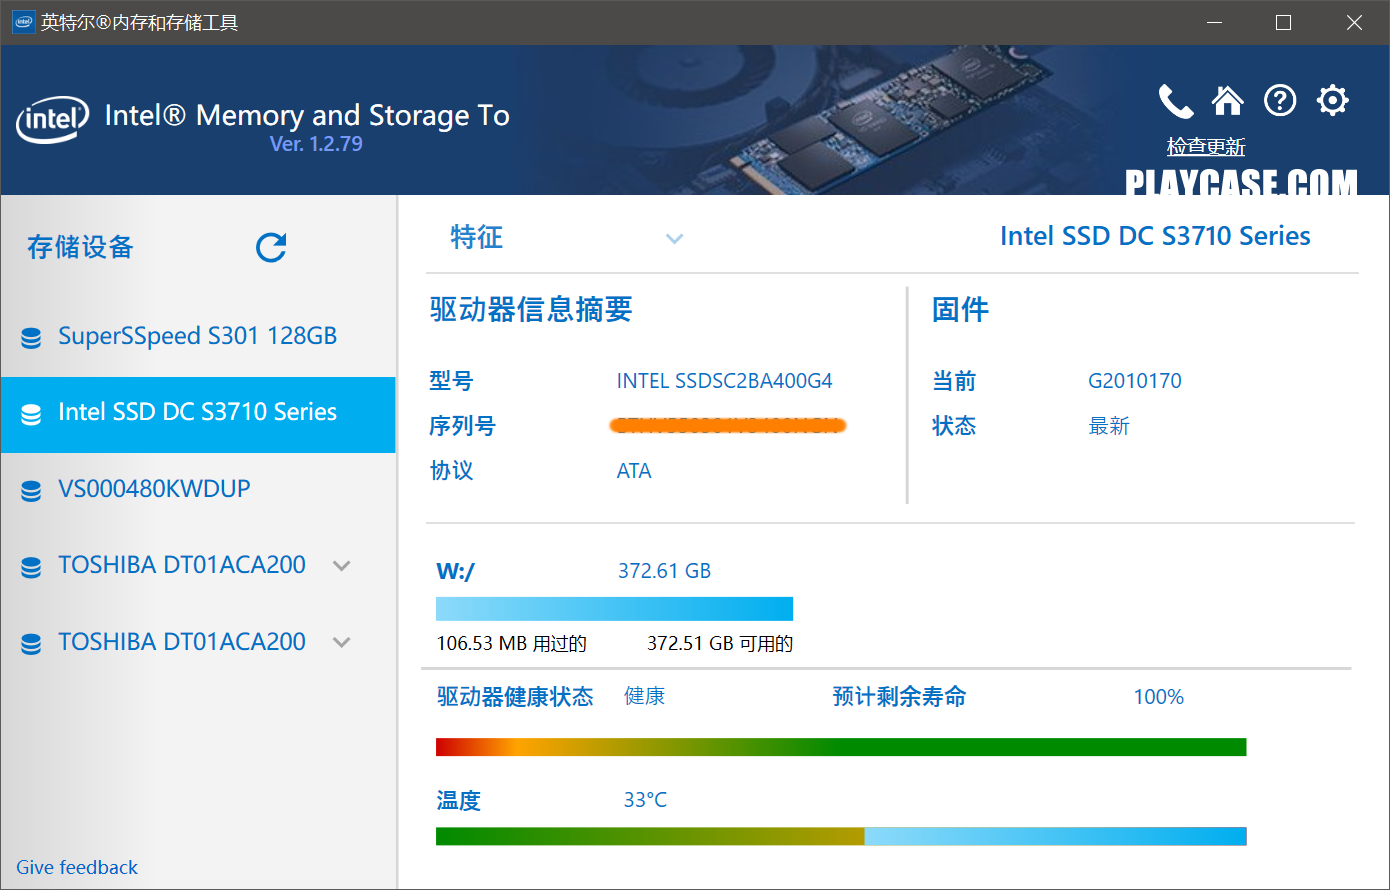Minimize the application window
The height and width of the screenshot is (890, 1390).
pyautogui.click(x=1215, y=22)
